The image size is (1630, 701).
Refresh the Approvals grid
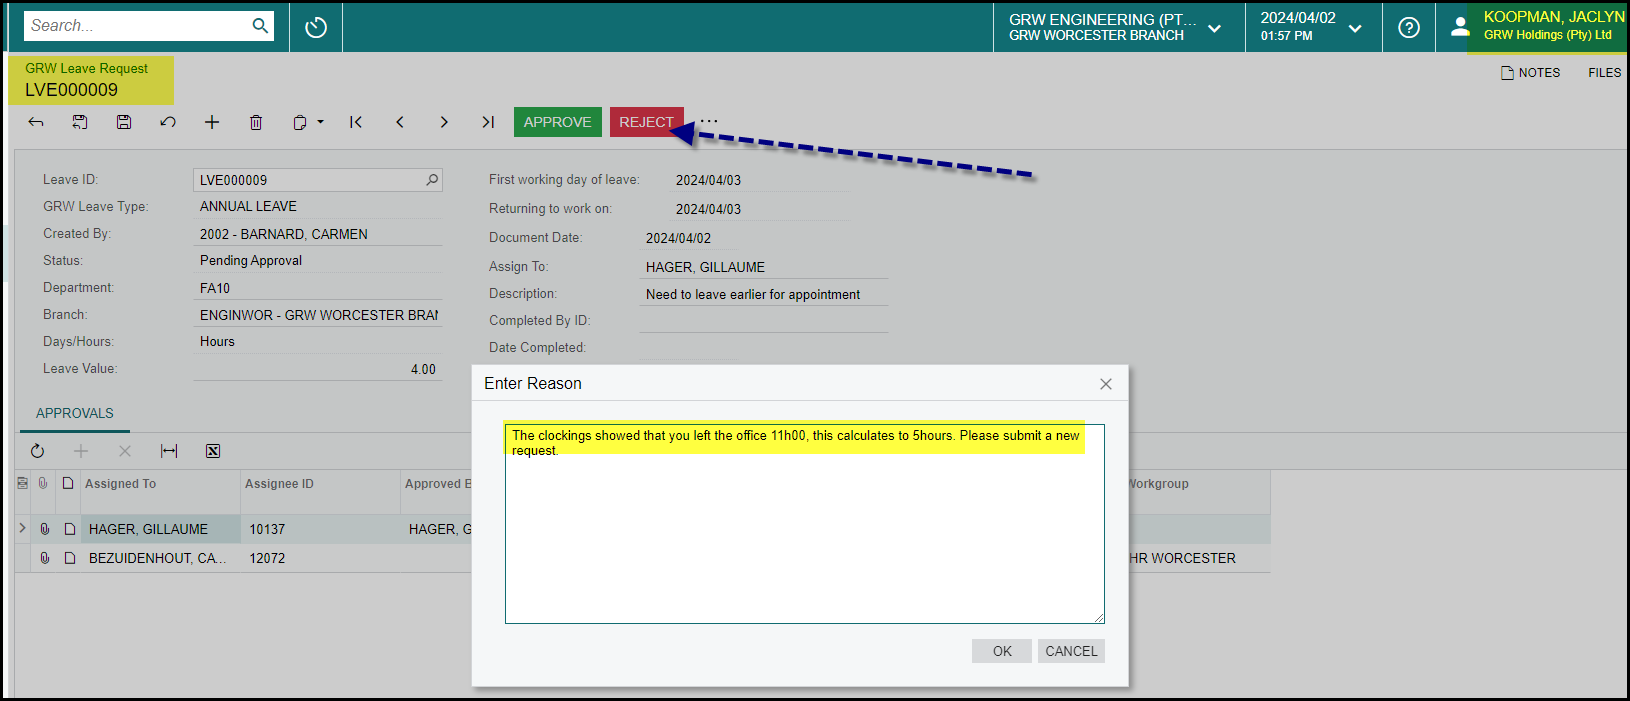[x=37, y=451]
